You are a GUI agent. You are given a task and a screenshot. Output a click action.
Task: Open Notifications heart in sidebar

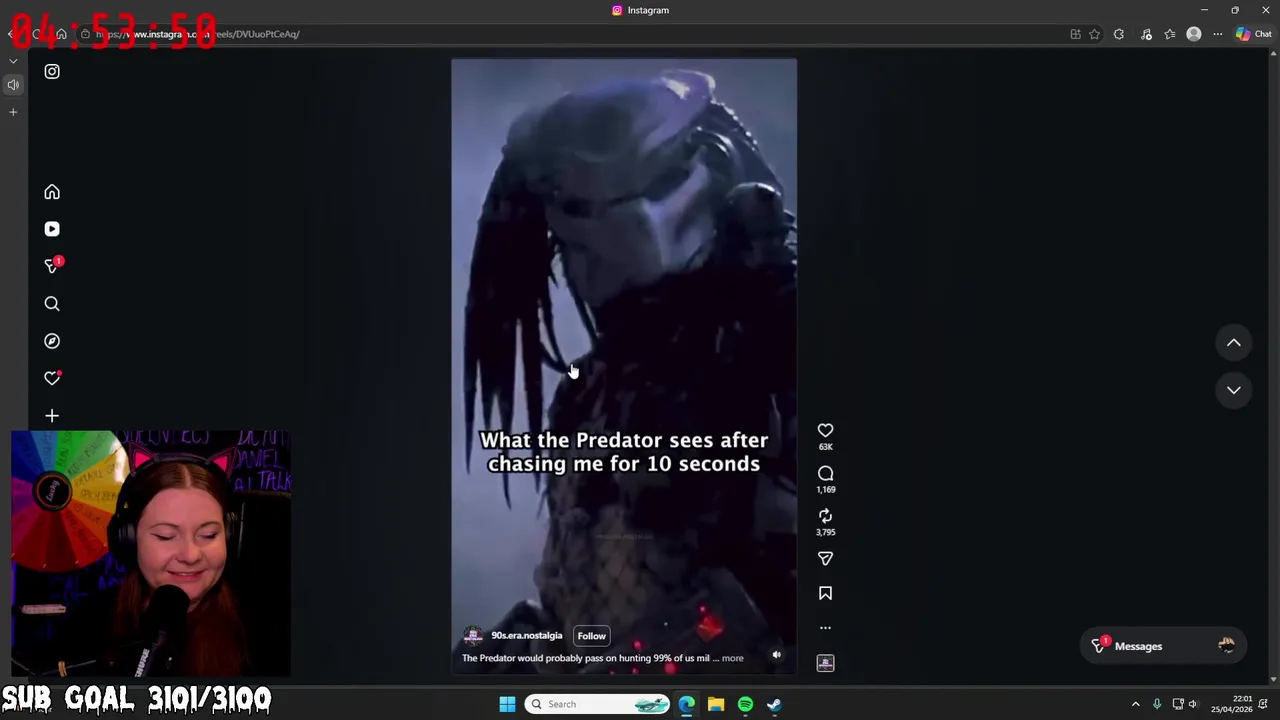52,378
